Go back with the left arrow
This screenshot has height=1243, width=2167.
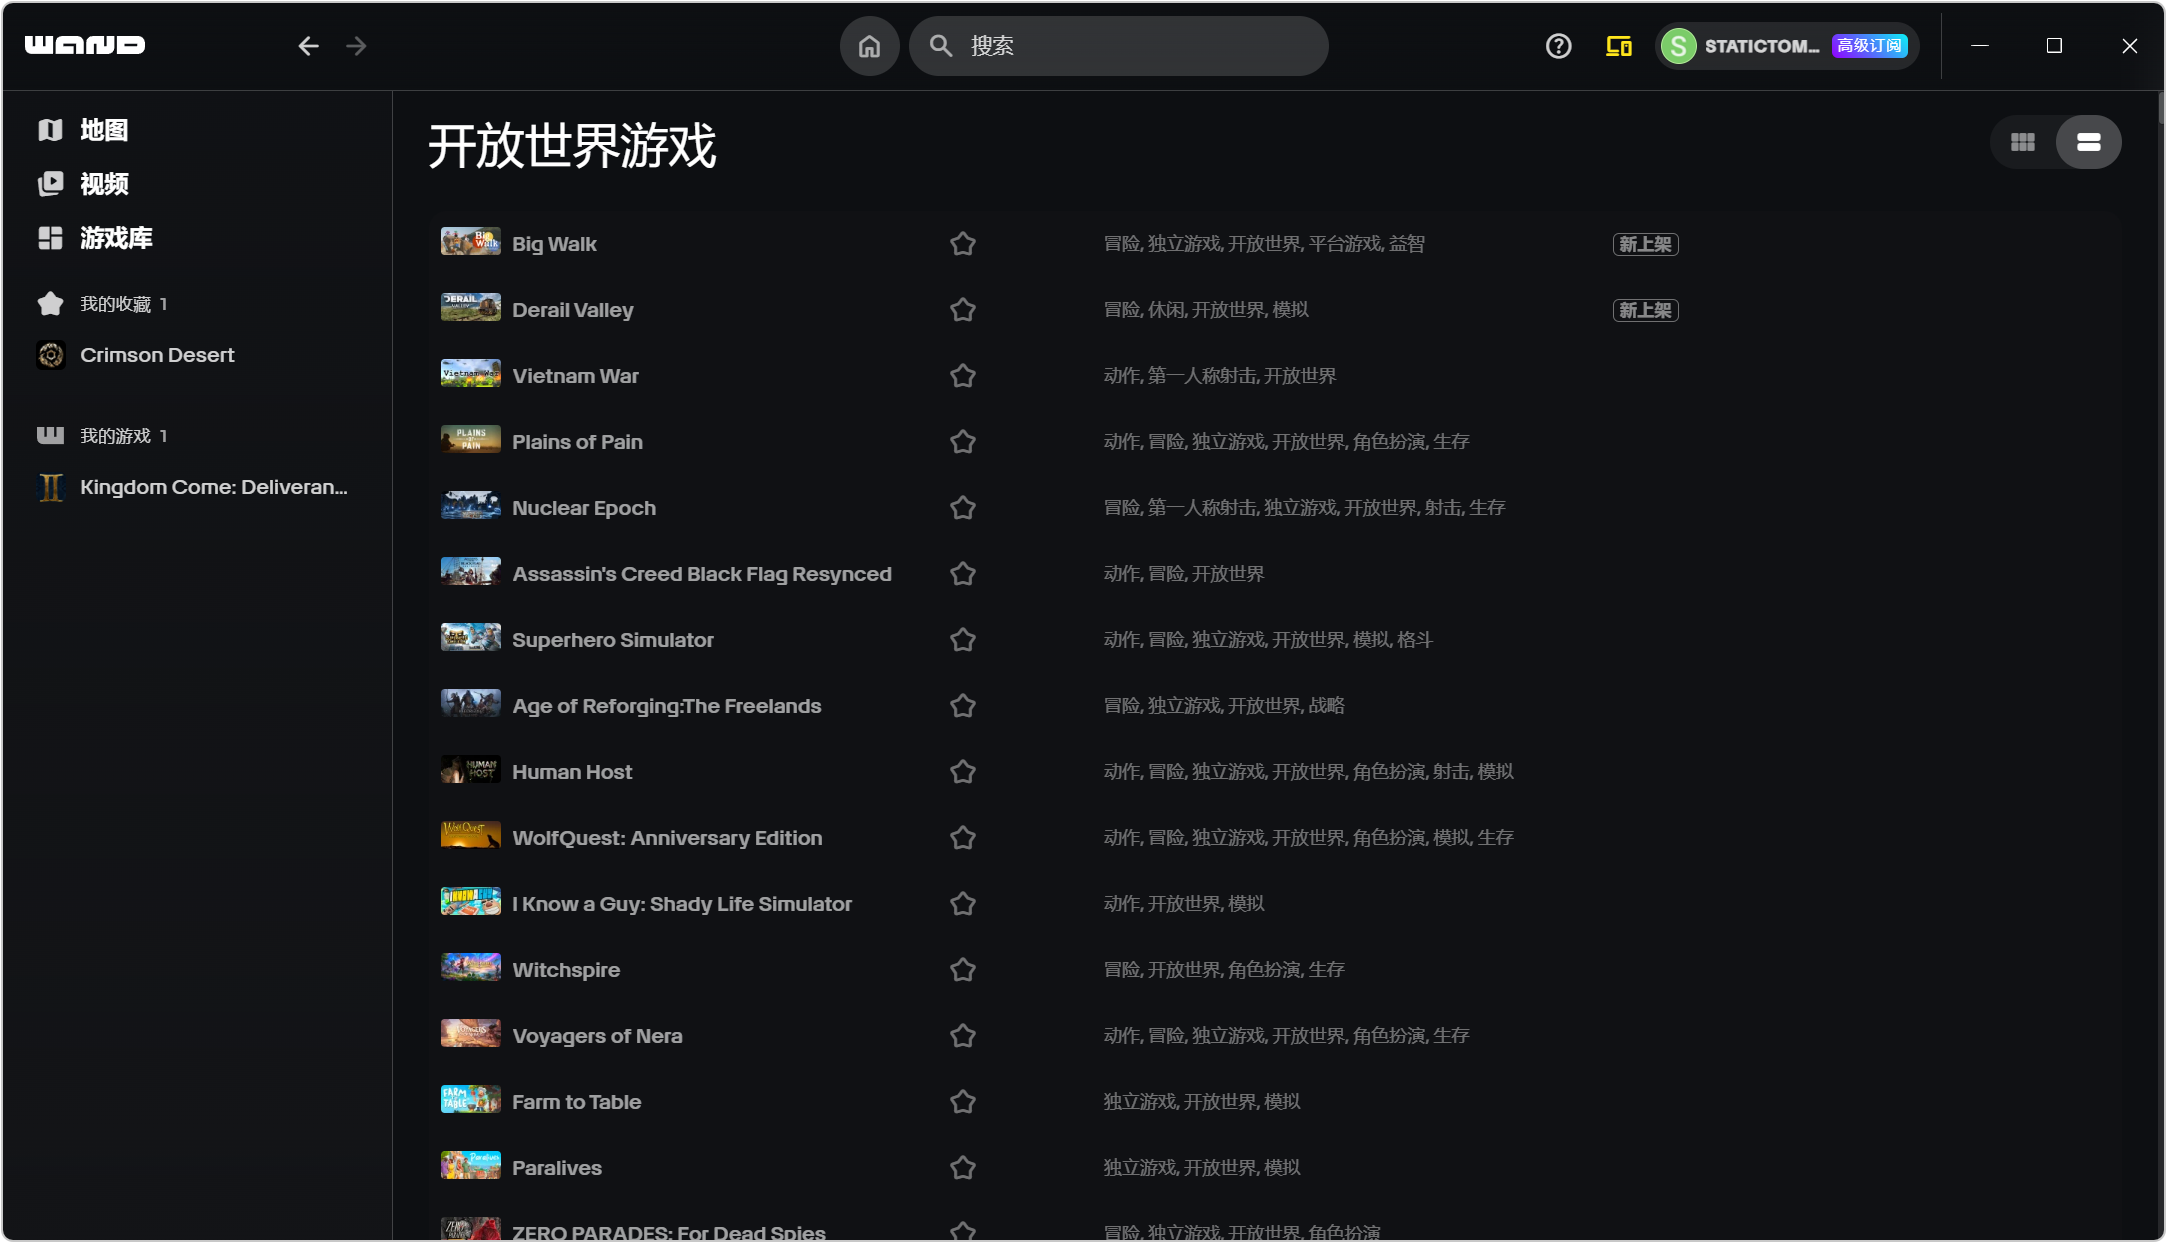tap(308, 46)
